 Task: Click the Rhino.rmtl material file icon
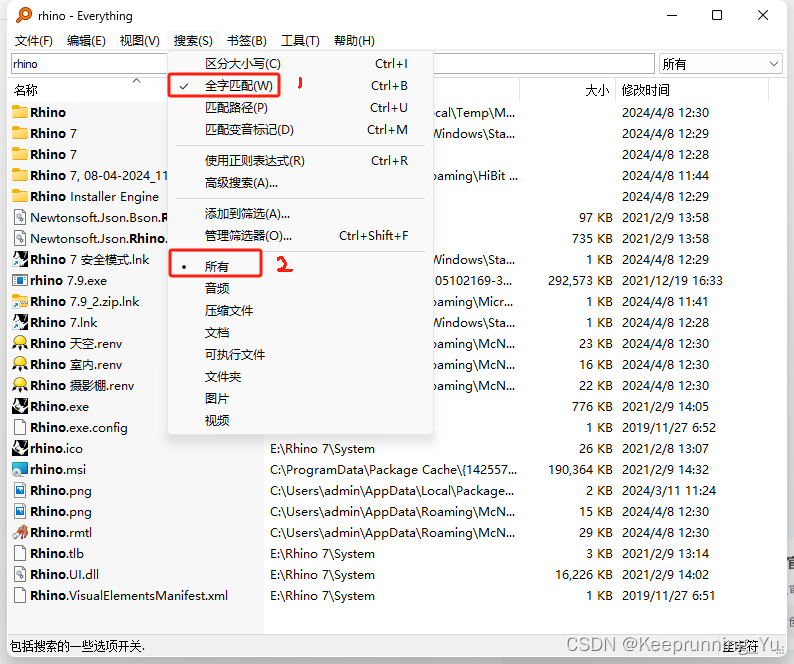point(20,532)
